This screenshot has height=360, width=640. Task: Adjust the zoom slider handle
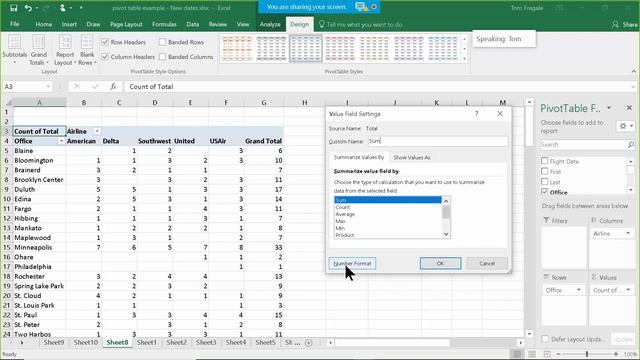(x=587, y=354)
